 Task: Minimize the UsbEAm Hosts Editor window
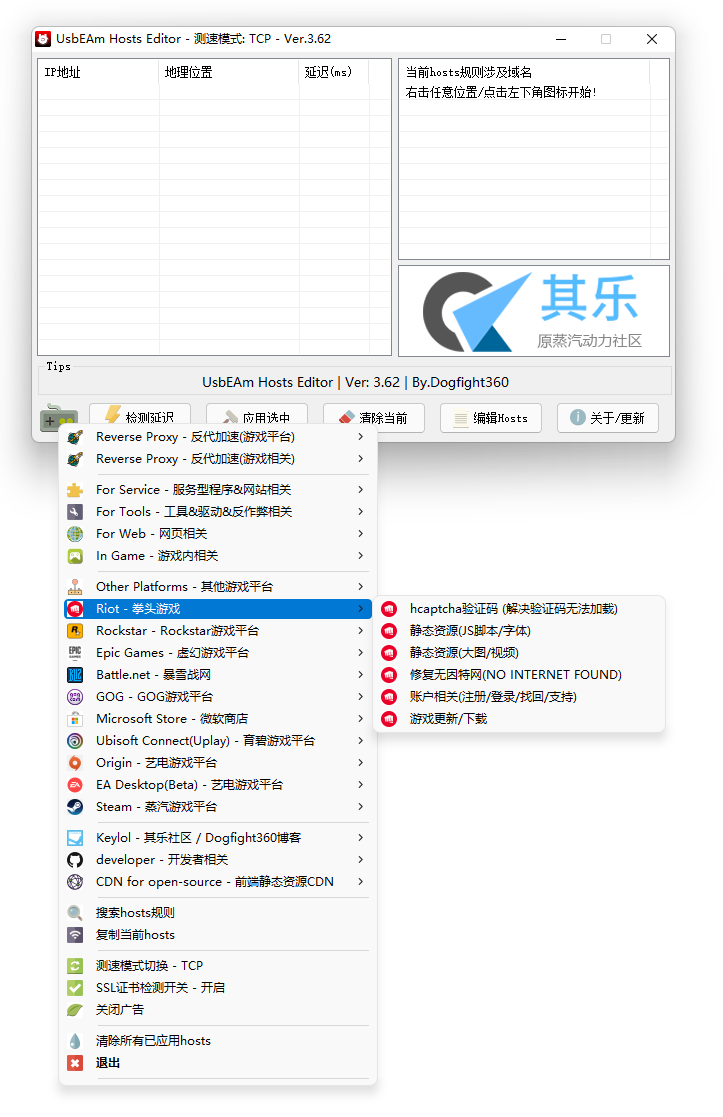tap(561, 39)
